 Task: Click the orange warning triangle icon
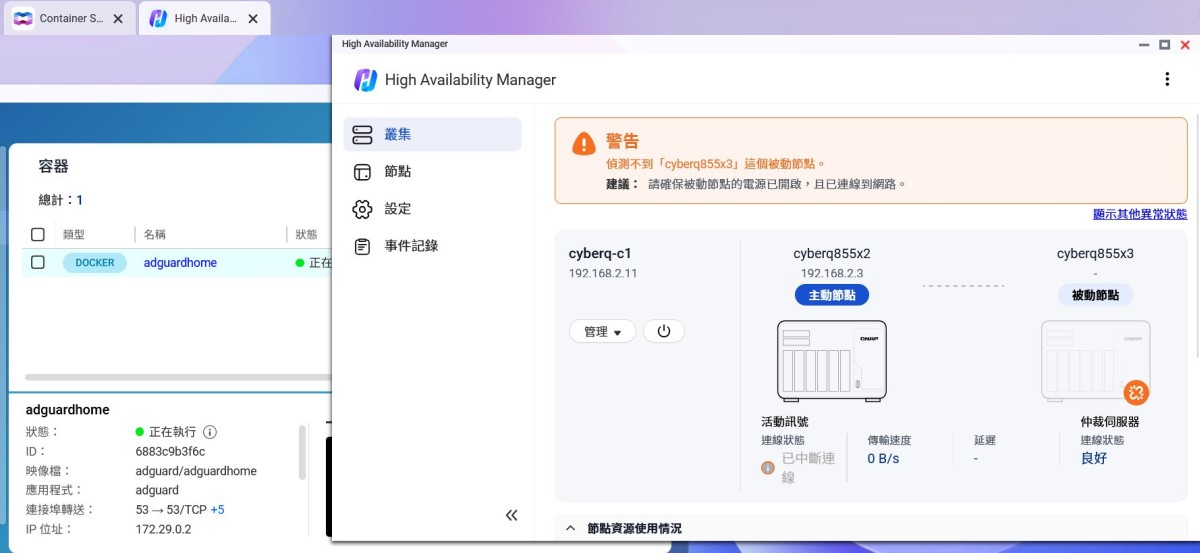pyautogui.click(x=584, y=144)
